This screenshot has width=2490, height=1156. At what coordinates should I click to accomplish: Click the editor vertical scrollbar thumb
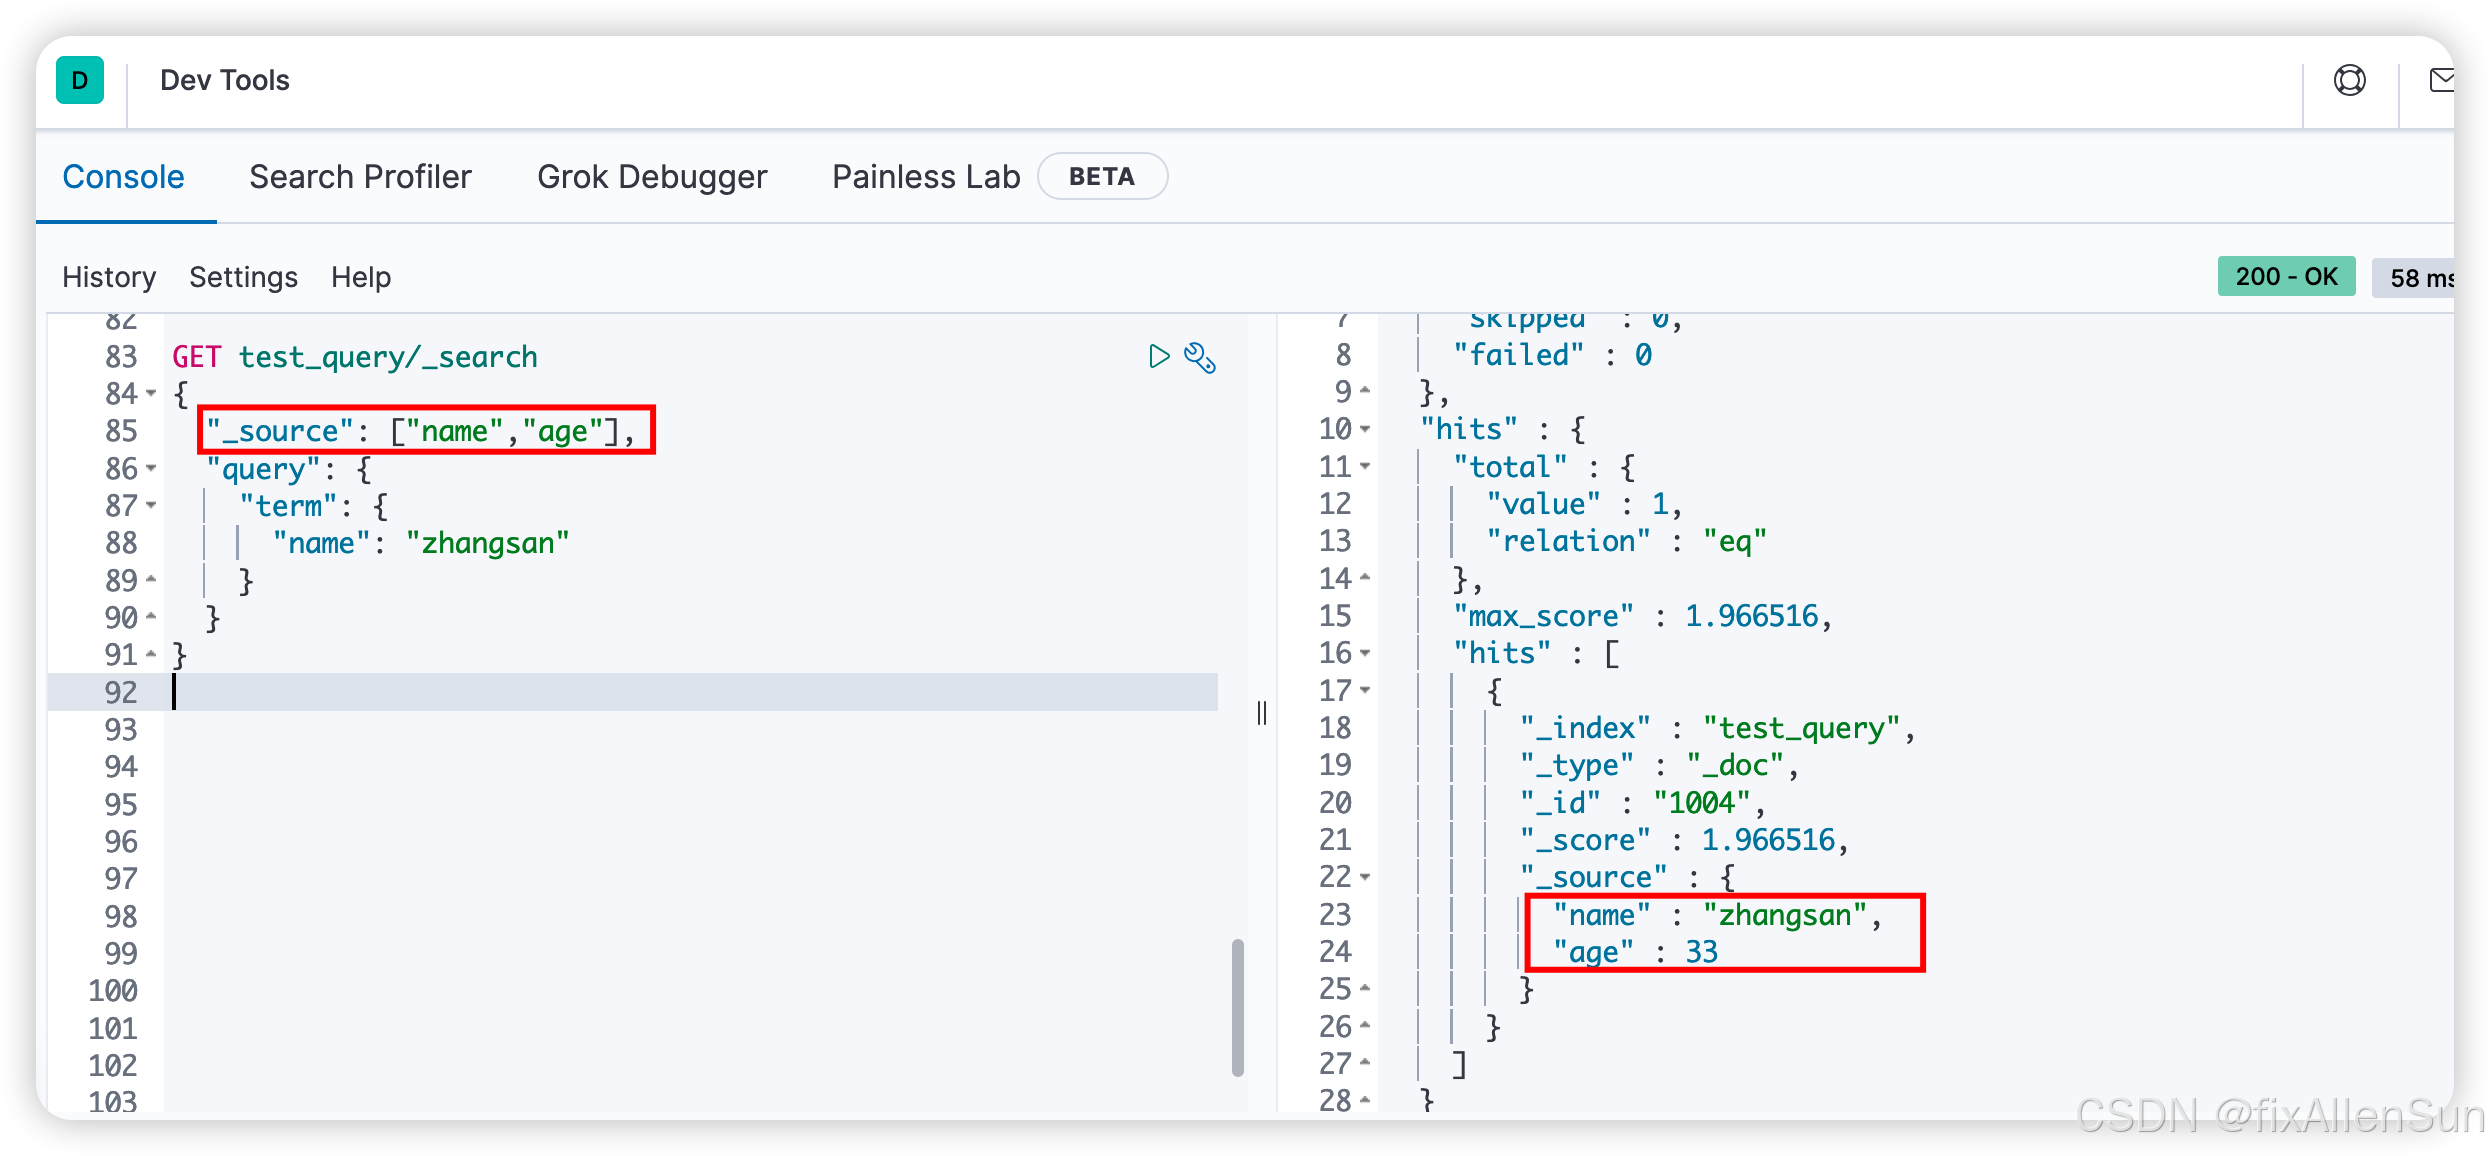click(1237, 1006)
